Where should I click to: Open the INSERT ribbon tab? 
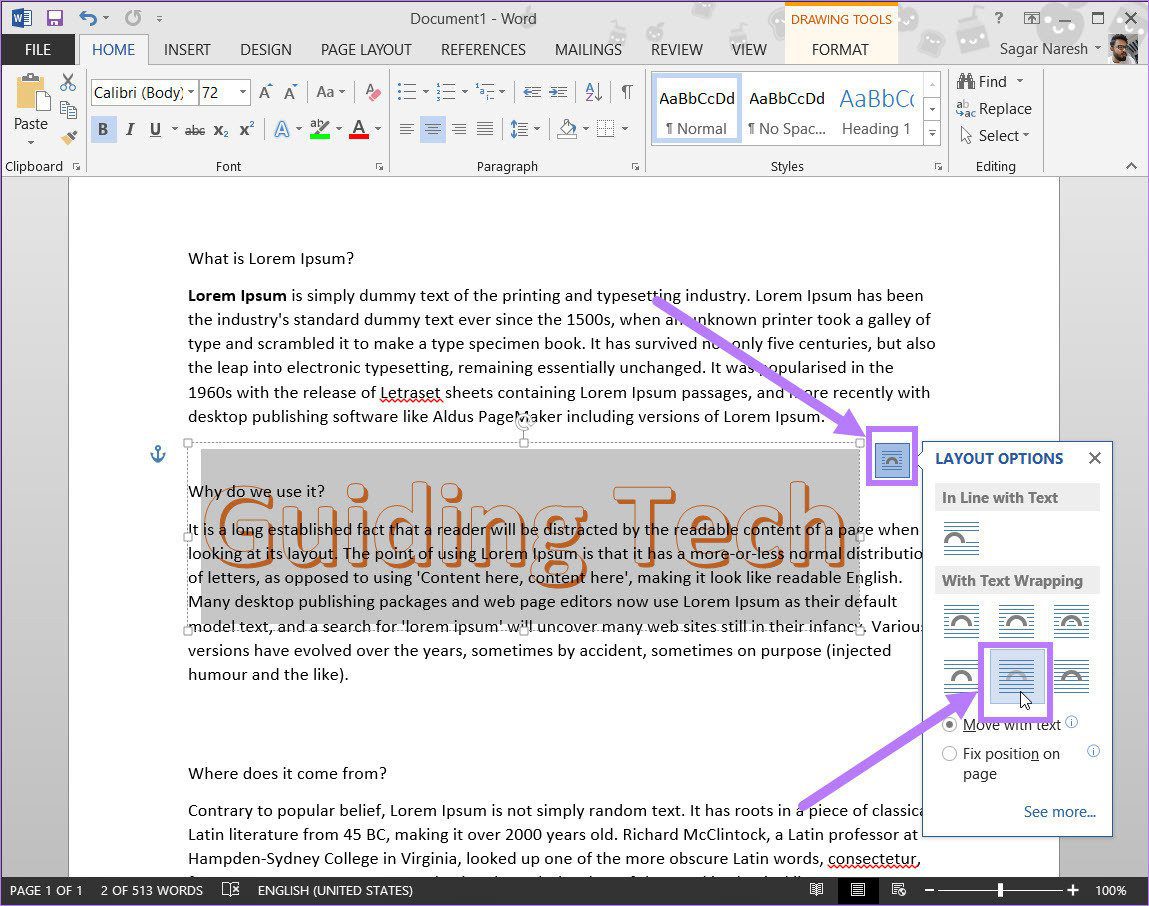[x=187, y=50]
